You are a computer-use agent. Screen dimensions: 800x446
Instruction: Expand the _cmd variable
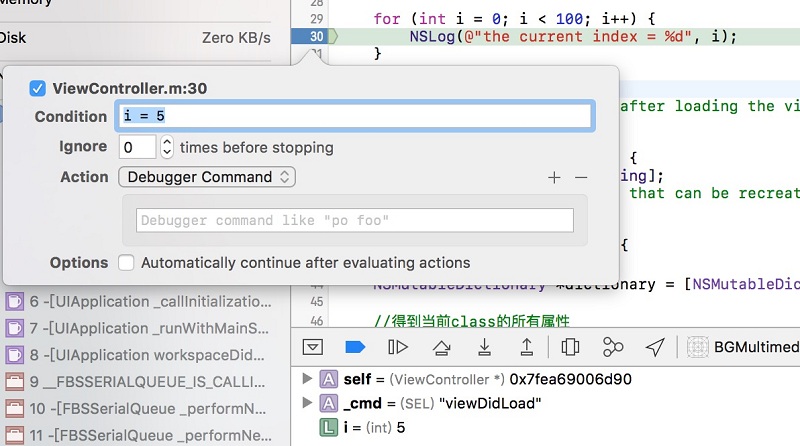coord(306,403)
